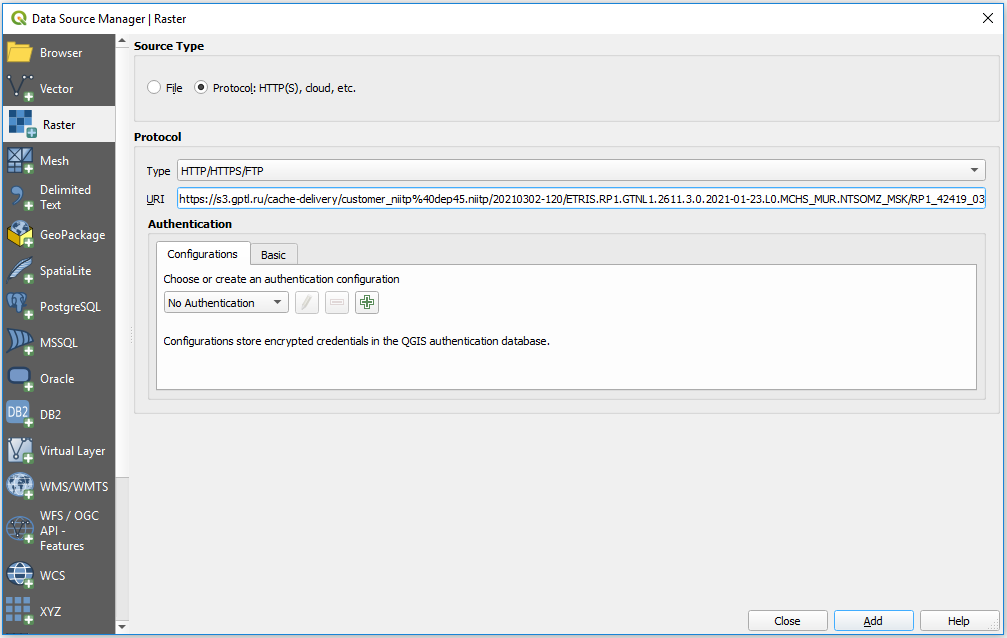This screenshot has width=1007, height=638.
Task: Switch to the Basic authentication tab
Action: (x=273, y=255)
